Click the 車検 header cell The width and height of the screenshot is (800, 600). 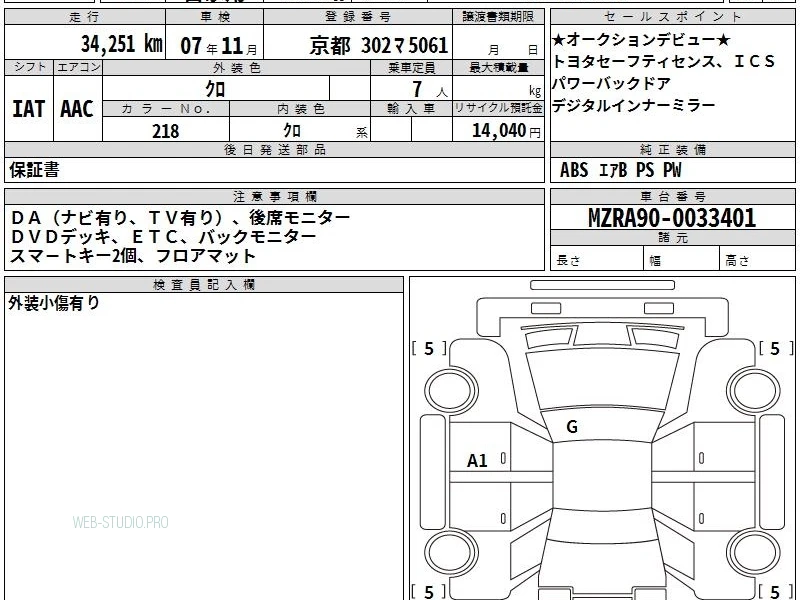tap(214, 17)
